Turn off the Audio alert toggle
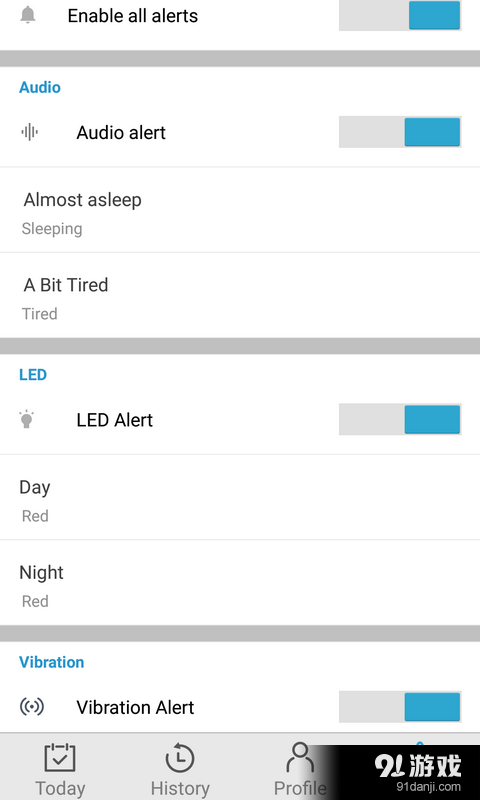 400,132
